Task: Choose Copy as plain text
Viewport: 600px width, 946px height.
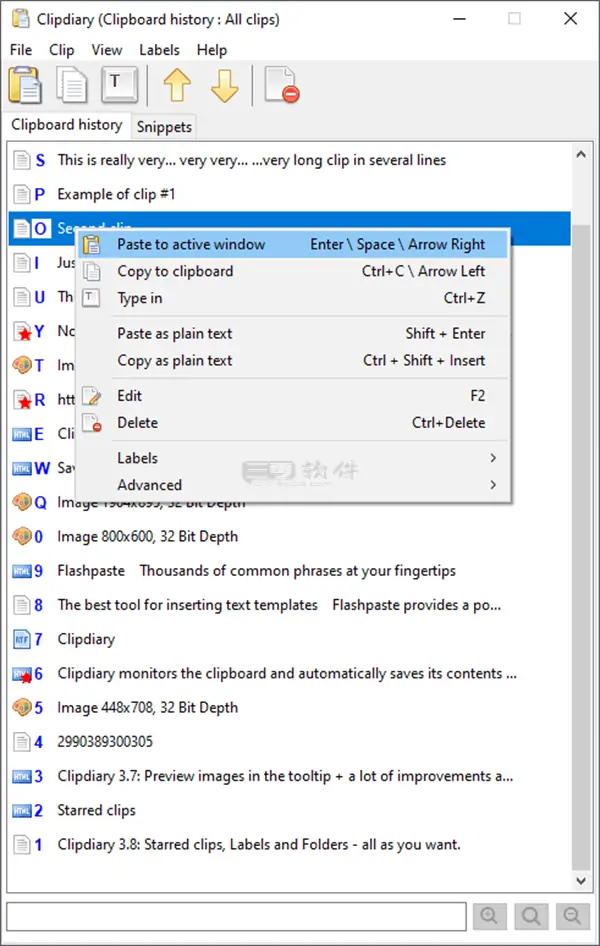Action: [x=292, y=361]
